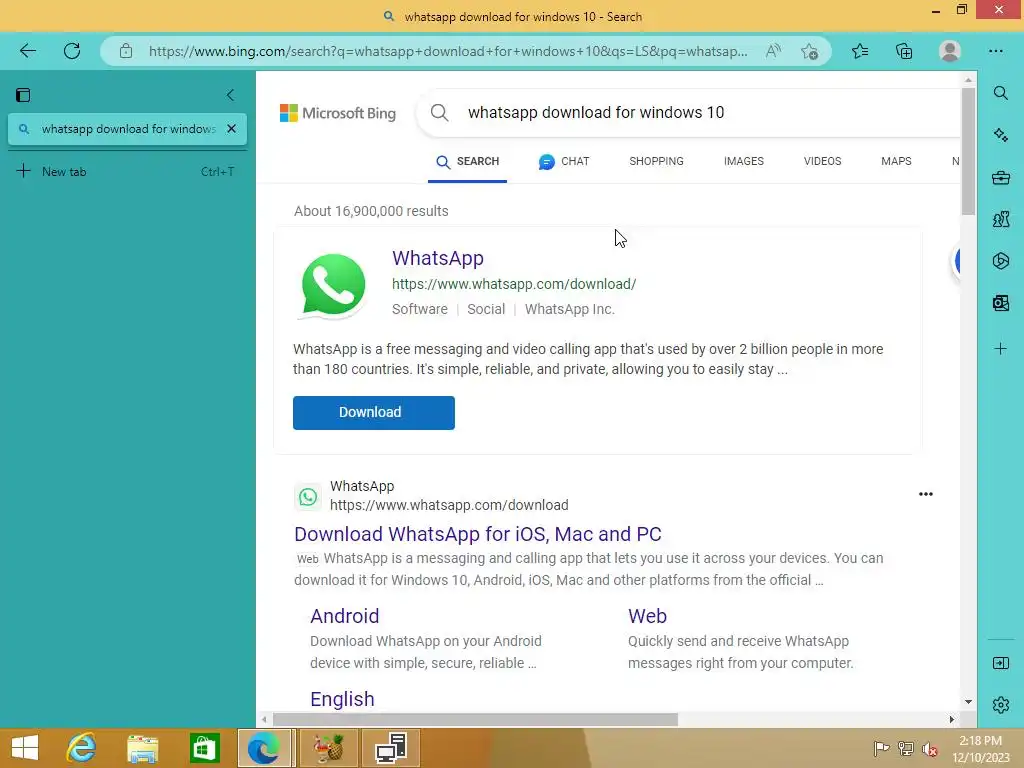Open sidebar Discover sparkle icon
This screenshot has height=768, width=1024.
pos(1000,135)
